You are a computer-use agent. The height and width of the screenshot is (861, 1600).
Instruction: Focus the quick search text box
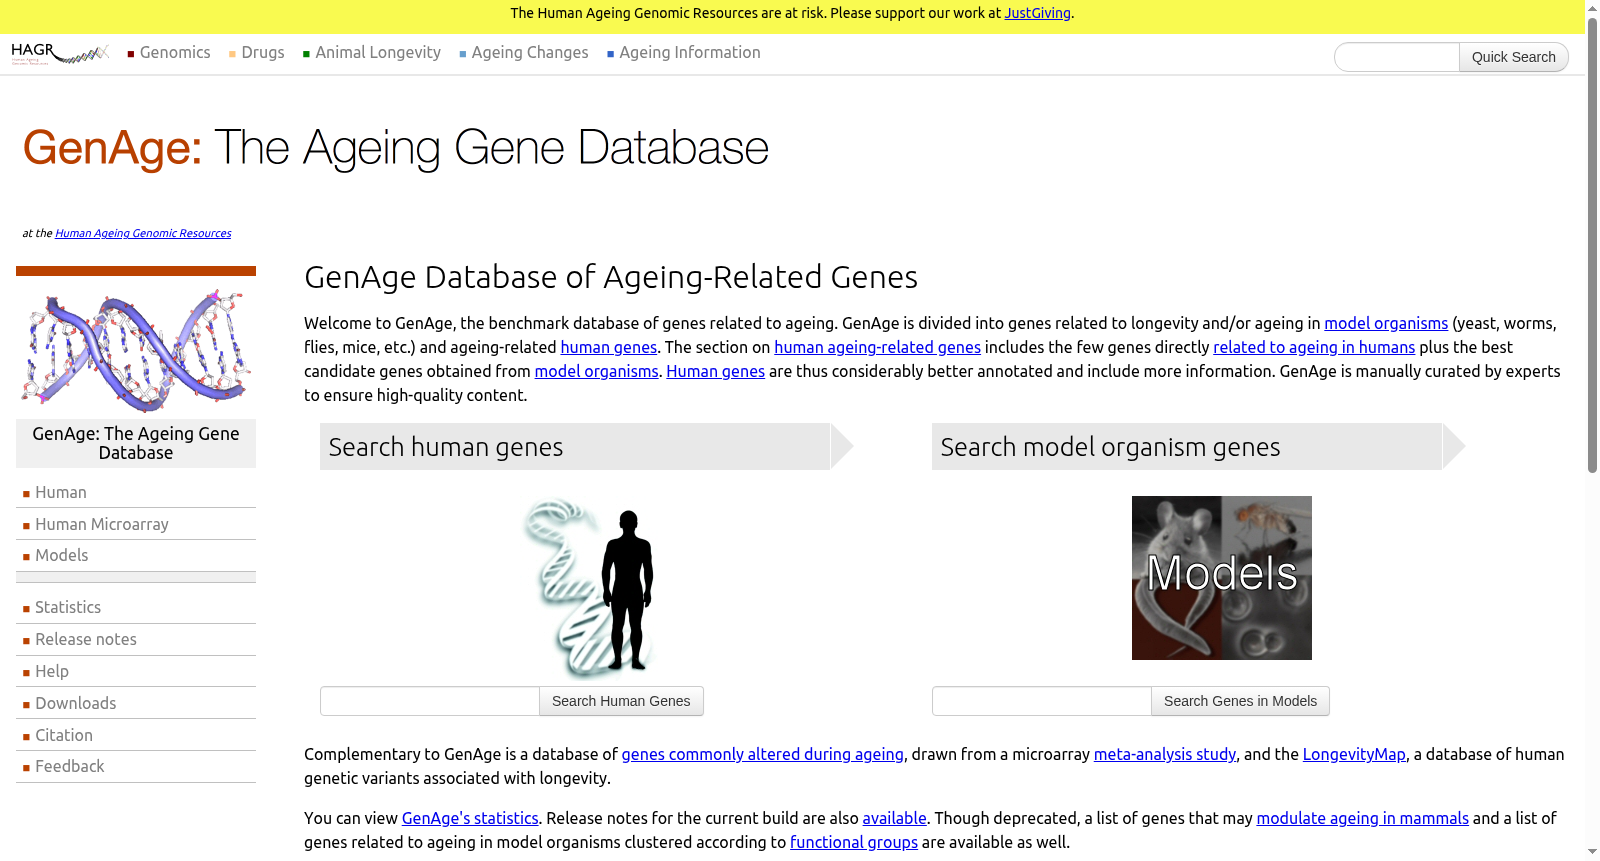pyautogui.click(x=1397, y=57)
